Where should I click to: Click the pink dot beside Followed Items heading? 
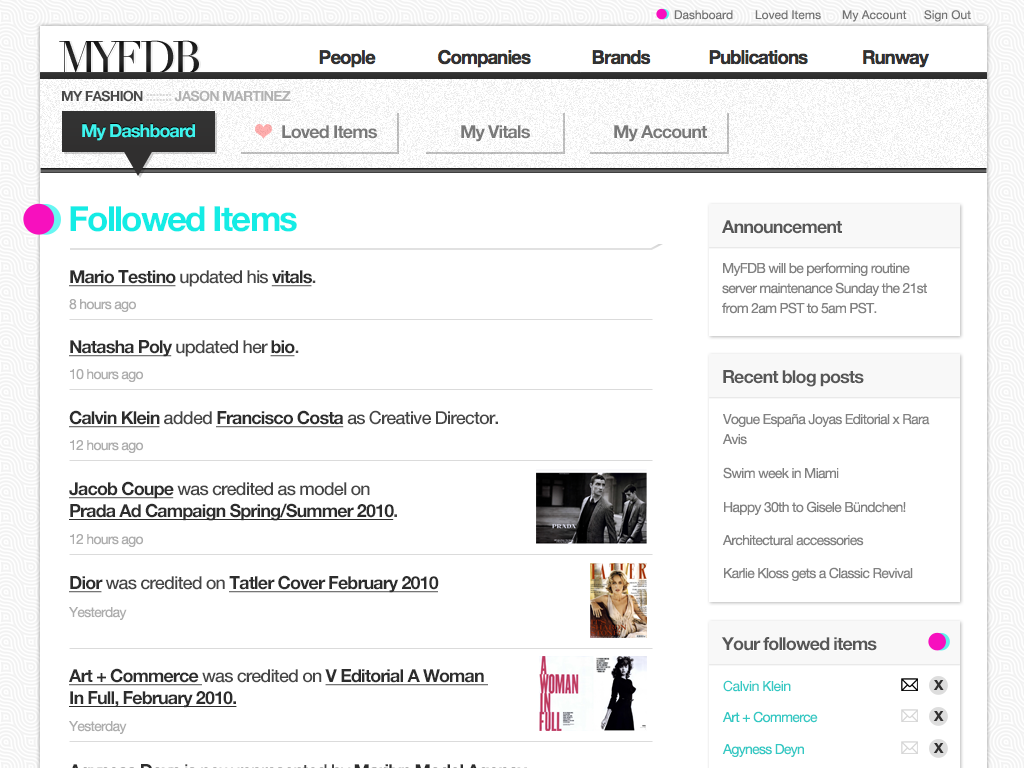click(x=40, y=219)
